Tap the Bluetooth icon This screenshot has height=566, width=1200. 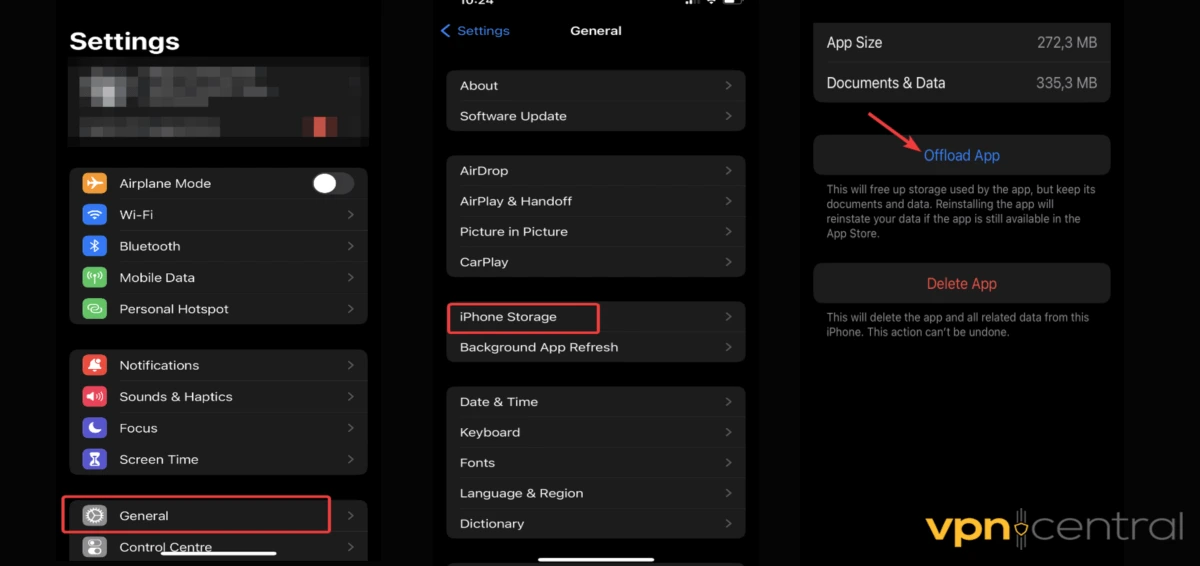coord(95,246)
